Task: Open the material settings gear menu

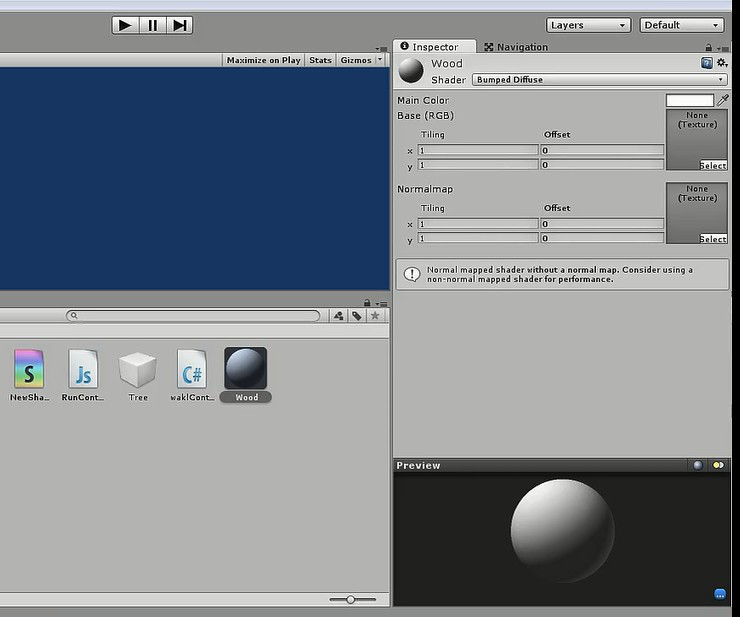Action: click(x=721, y=63)
